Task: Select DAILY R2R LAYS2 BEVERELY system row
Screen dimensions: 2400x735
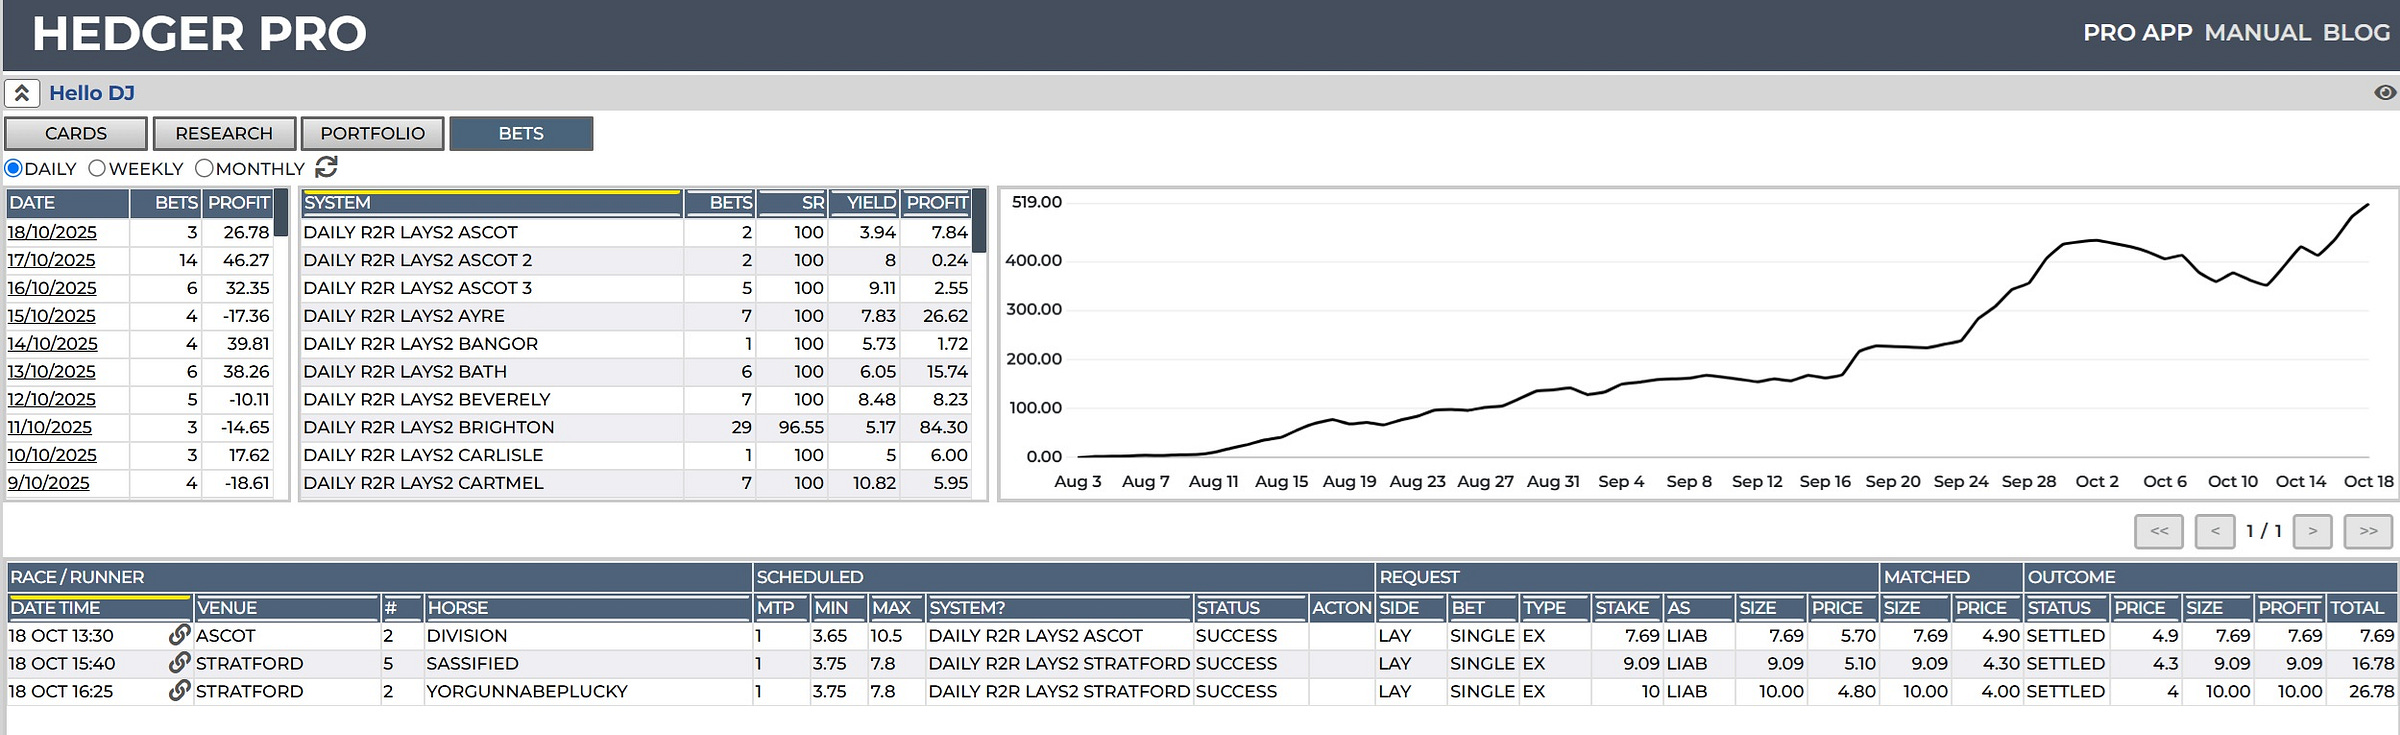Action: [x=636, y=399]
